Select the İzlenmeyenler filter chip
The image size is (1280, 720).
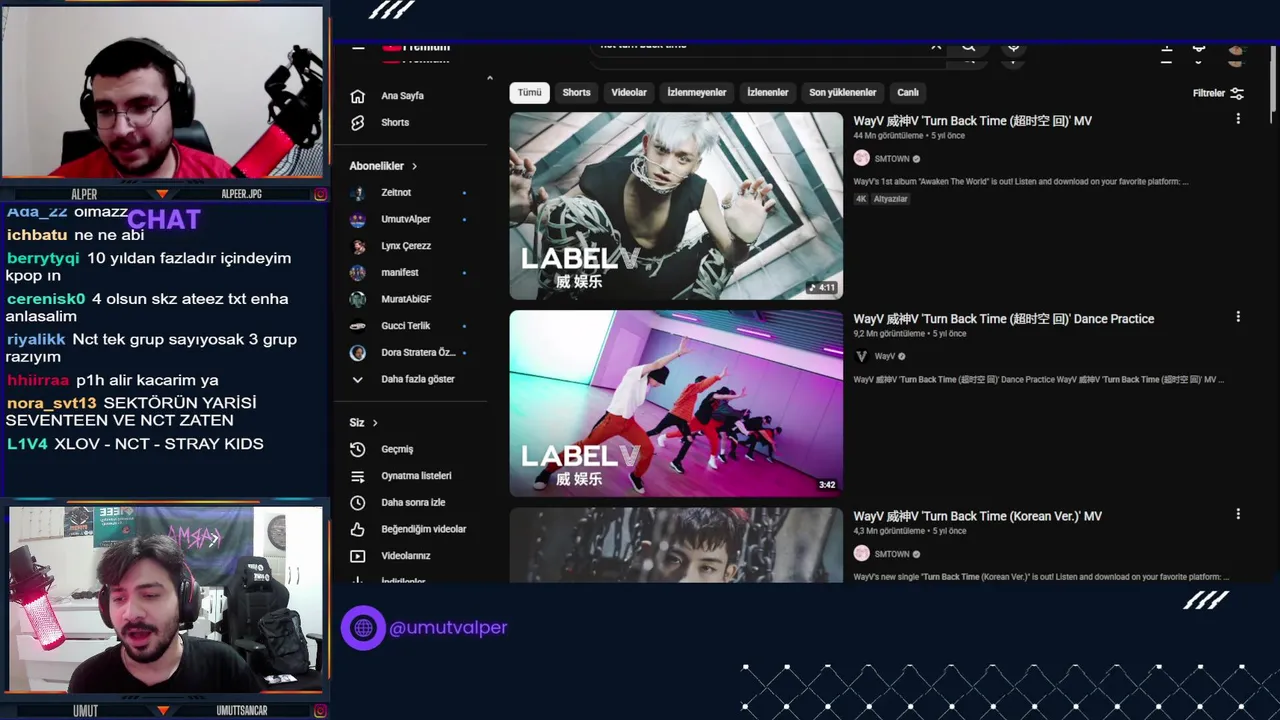(x=697, y=92)
